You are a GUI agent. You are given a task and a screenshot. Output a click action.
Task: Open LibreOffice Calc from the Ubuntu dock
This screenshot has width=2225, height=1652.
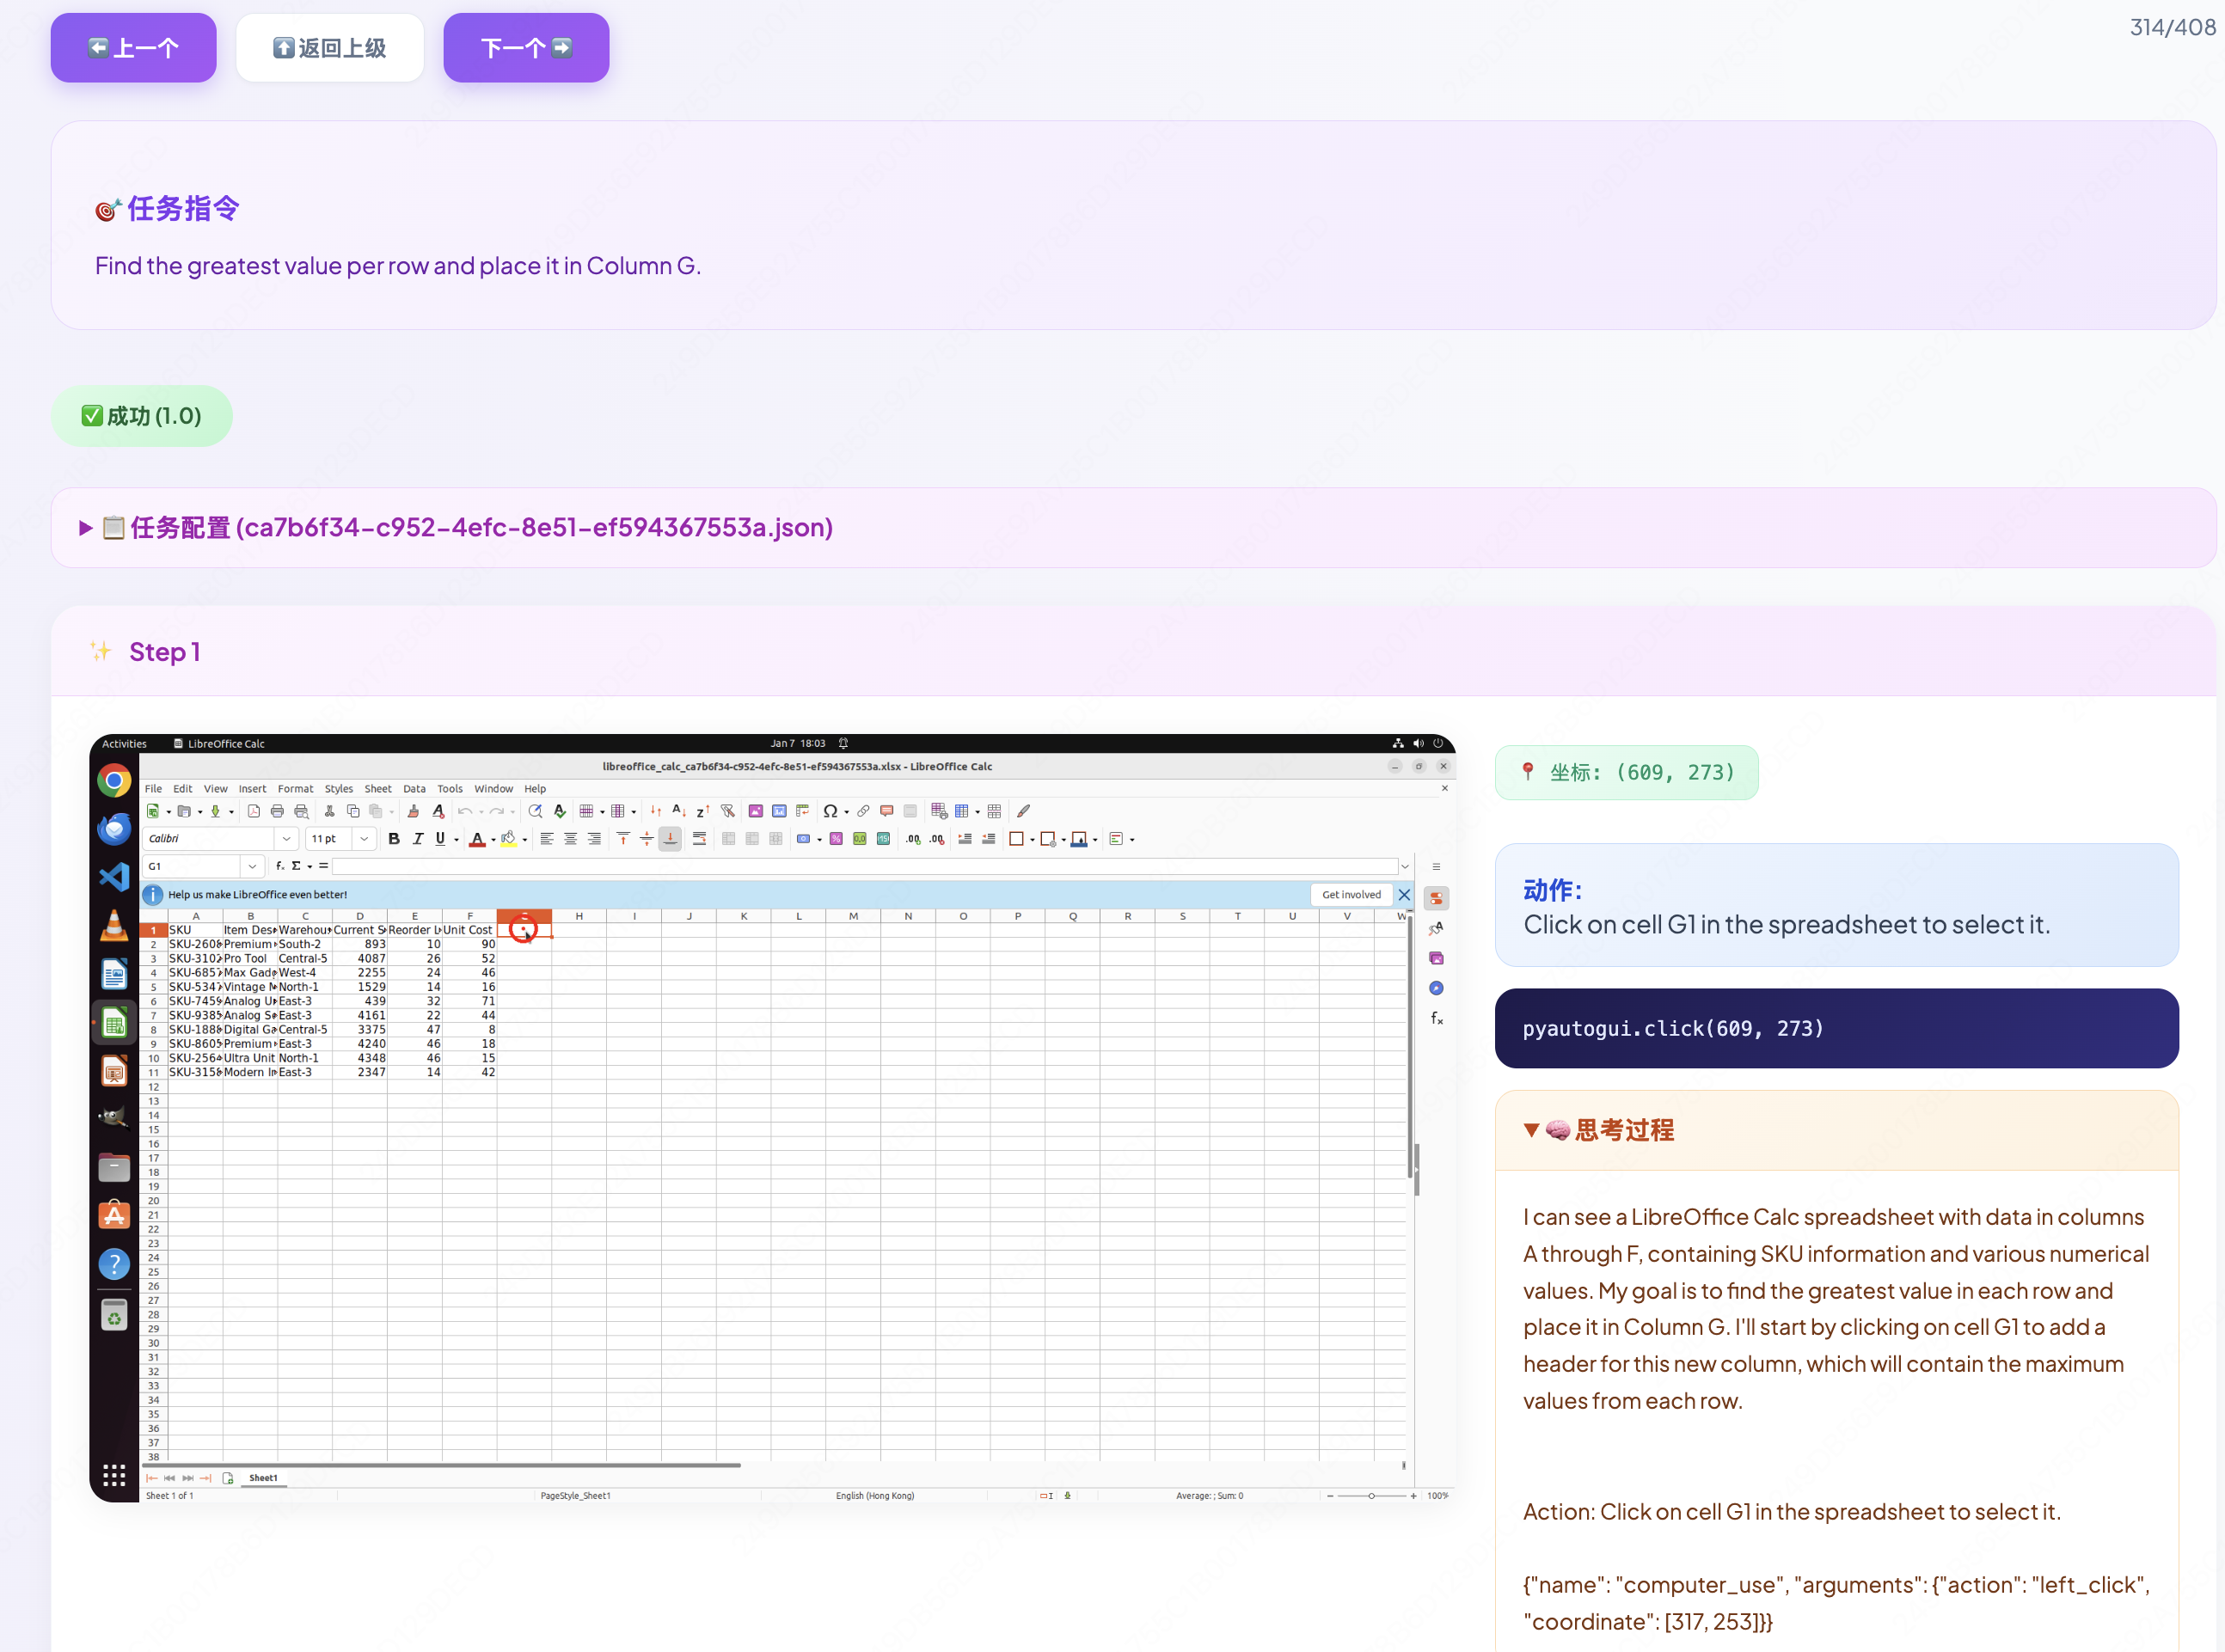(114, 1023)
